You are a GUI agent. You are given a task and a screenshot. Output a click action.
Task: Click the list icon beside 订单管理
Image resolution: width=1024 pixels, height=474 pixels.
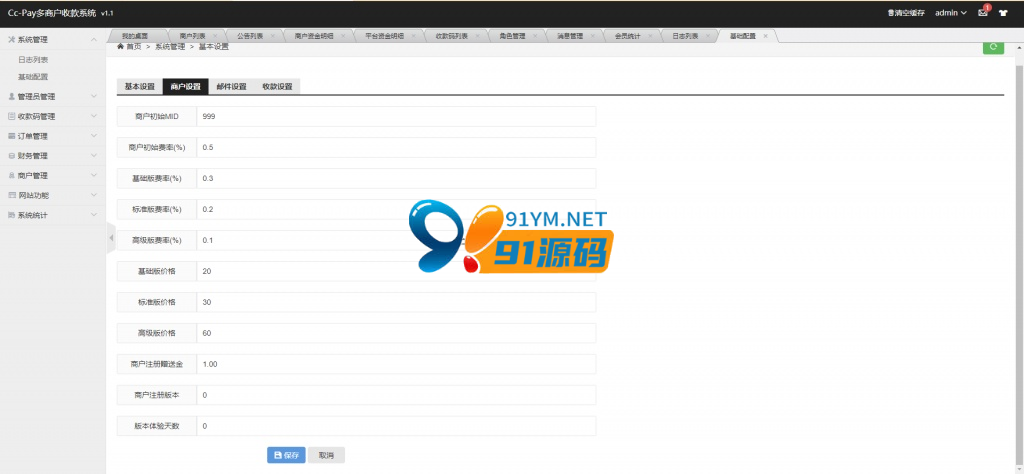11,136
